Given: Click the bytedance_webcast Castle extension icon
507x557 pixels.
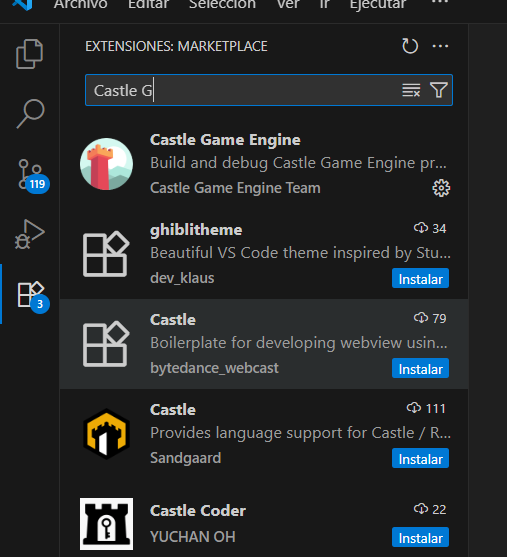Looking at the screenshot, I should (x=106, y=344).
